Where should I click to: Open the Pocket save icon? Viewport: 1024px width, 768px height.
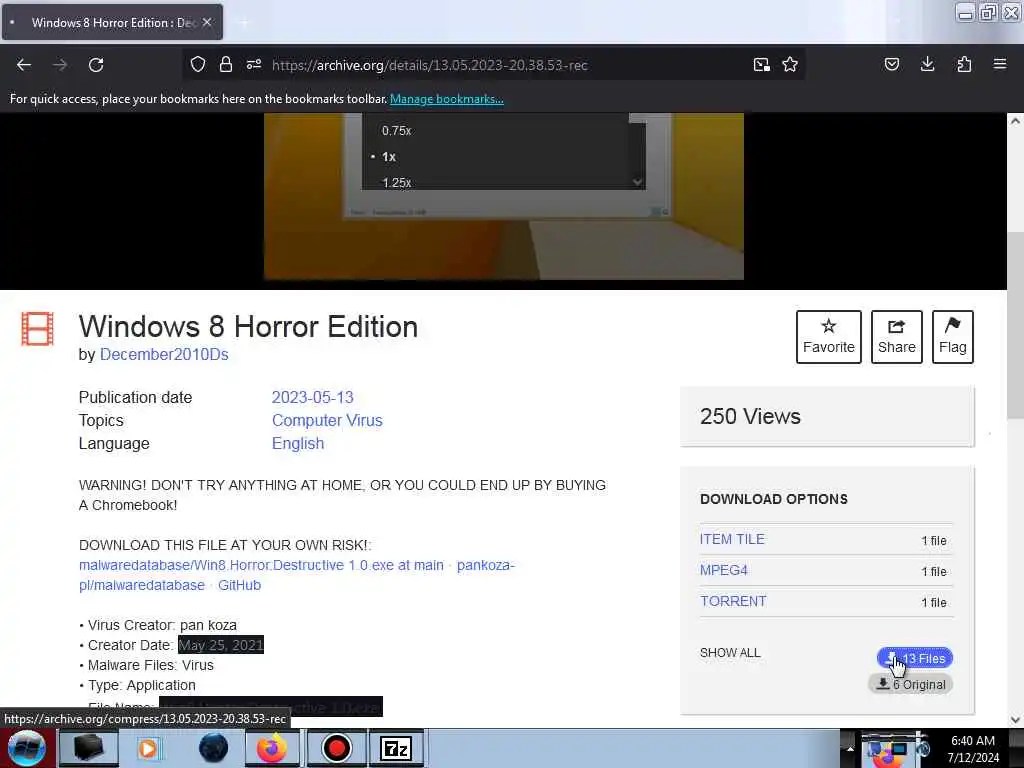[x=892, y=65]
